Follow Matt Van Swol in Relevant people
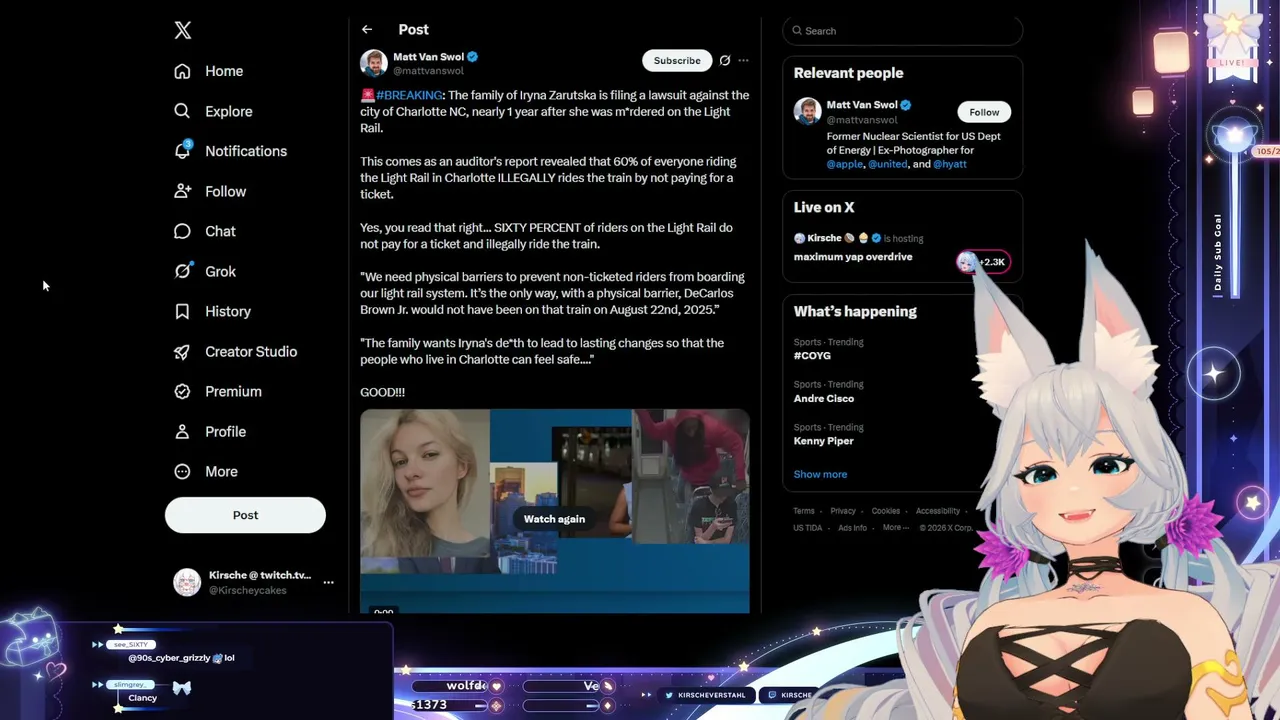This screenshot has width=1280, height=720. pos(984,112)
